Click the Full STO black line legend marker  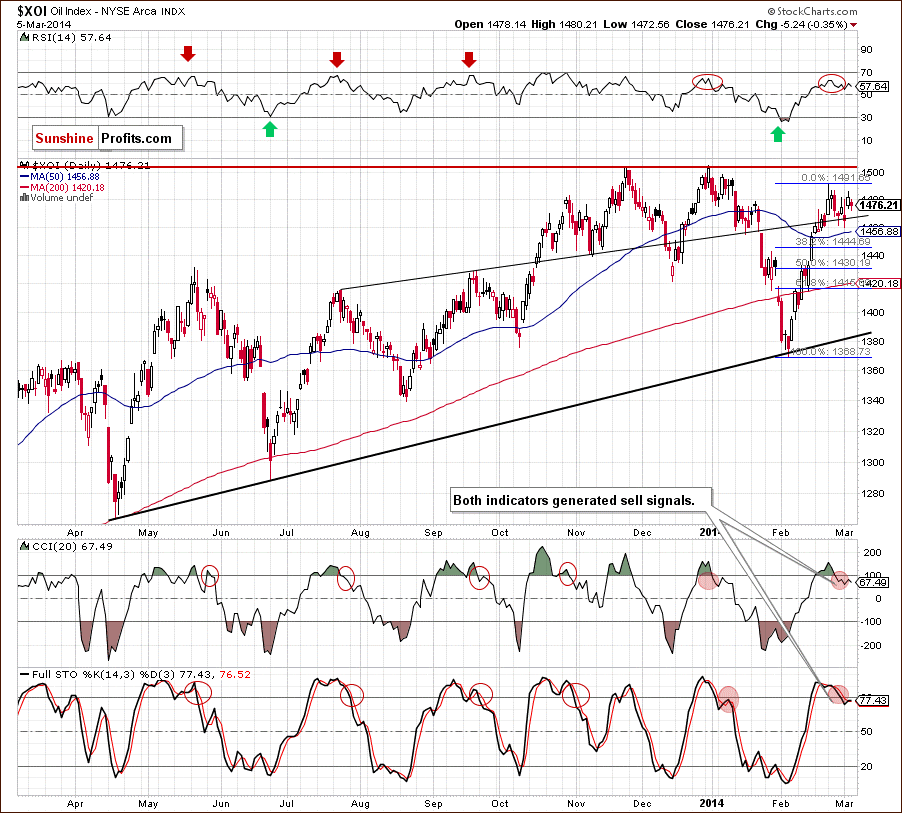point(24,674)
